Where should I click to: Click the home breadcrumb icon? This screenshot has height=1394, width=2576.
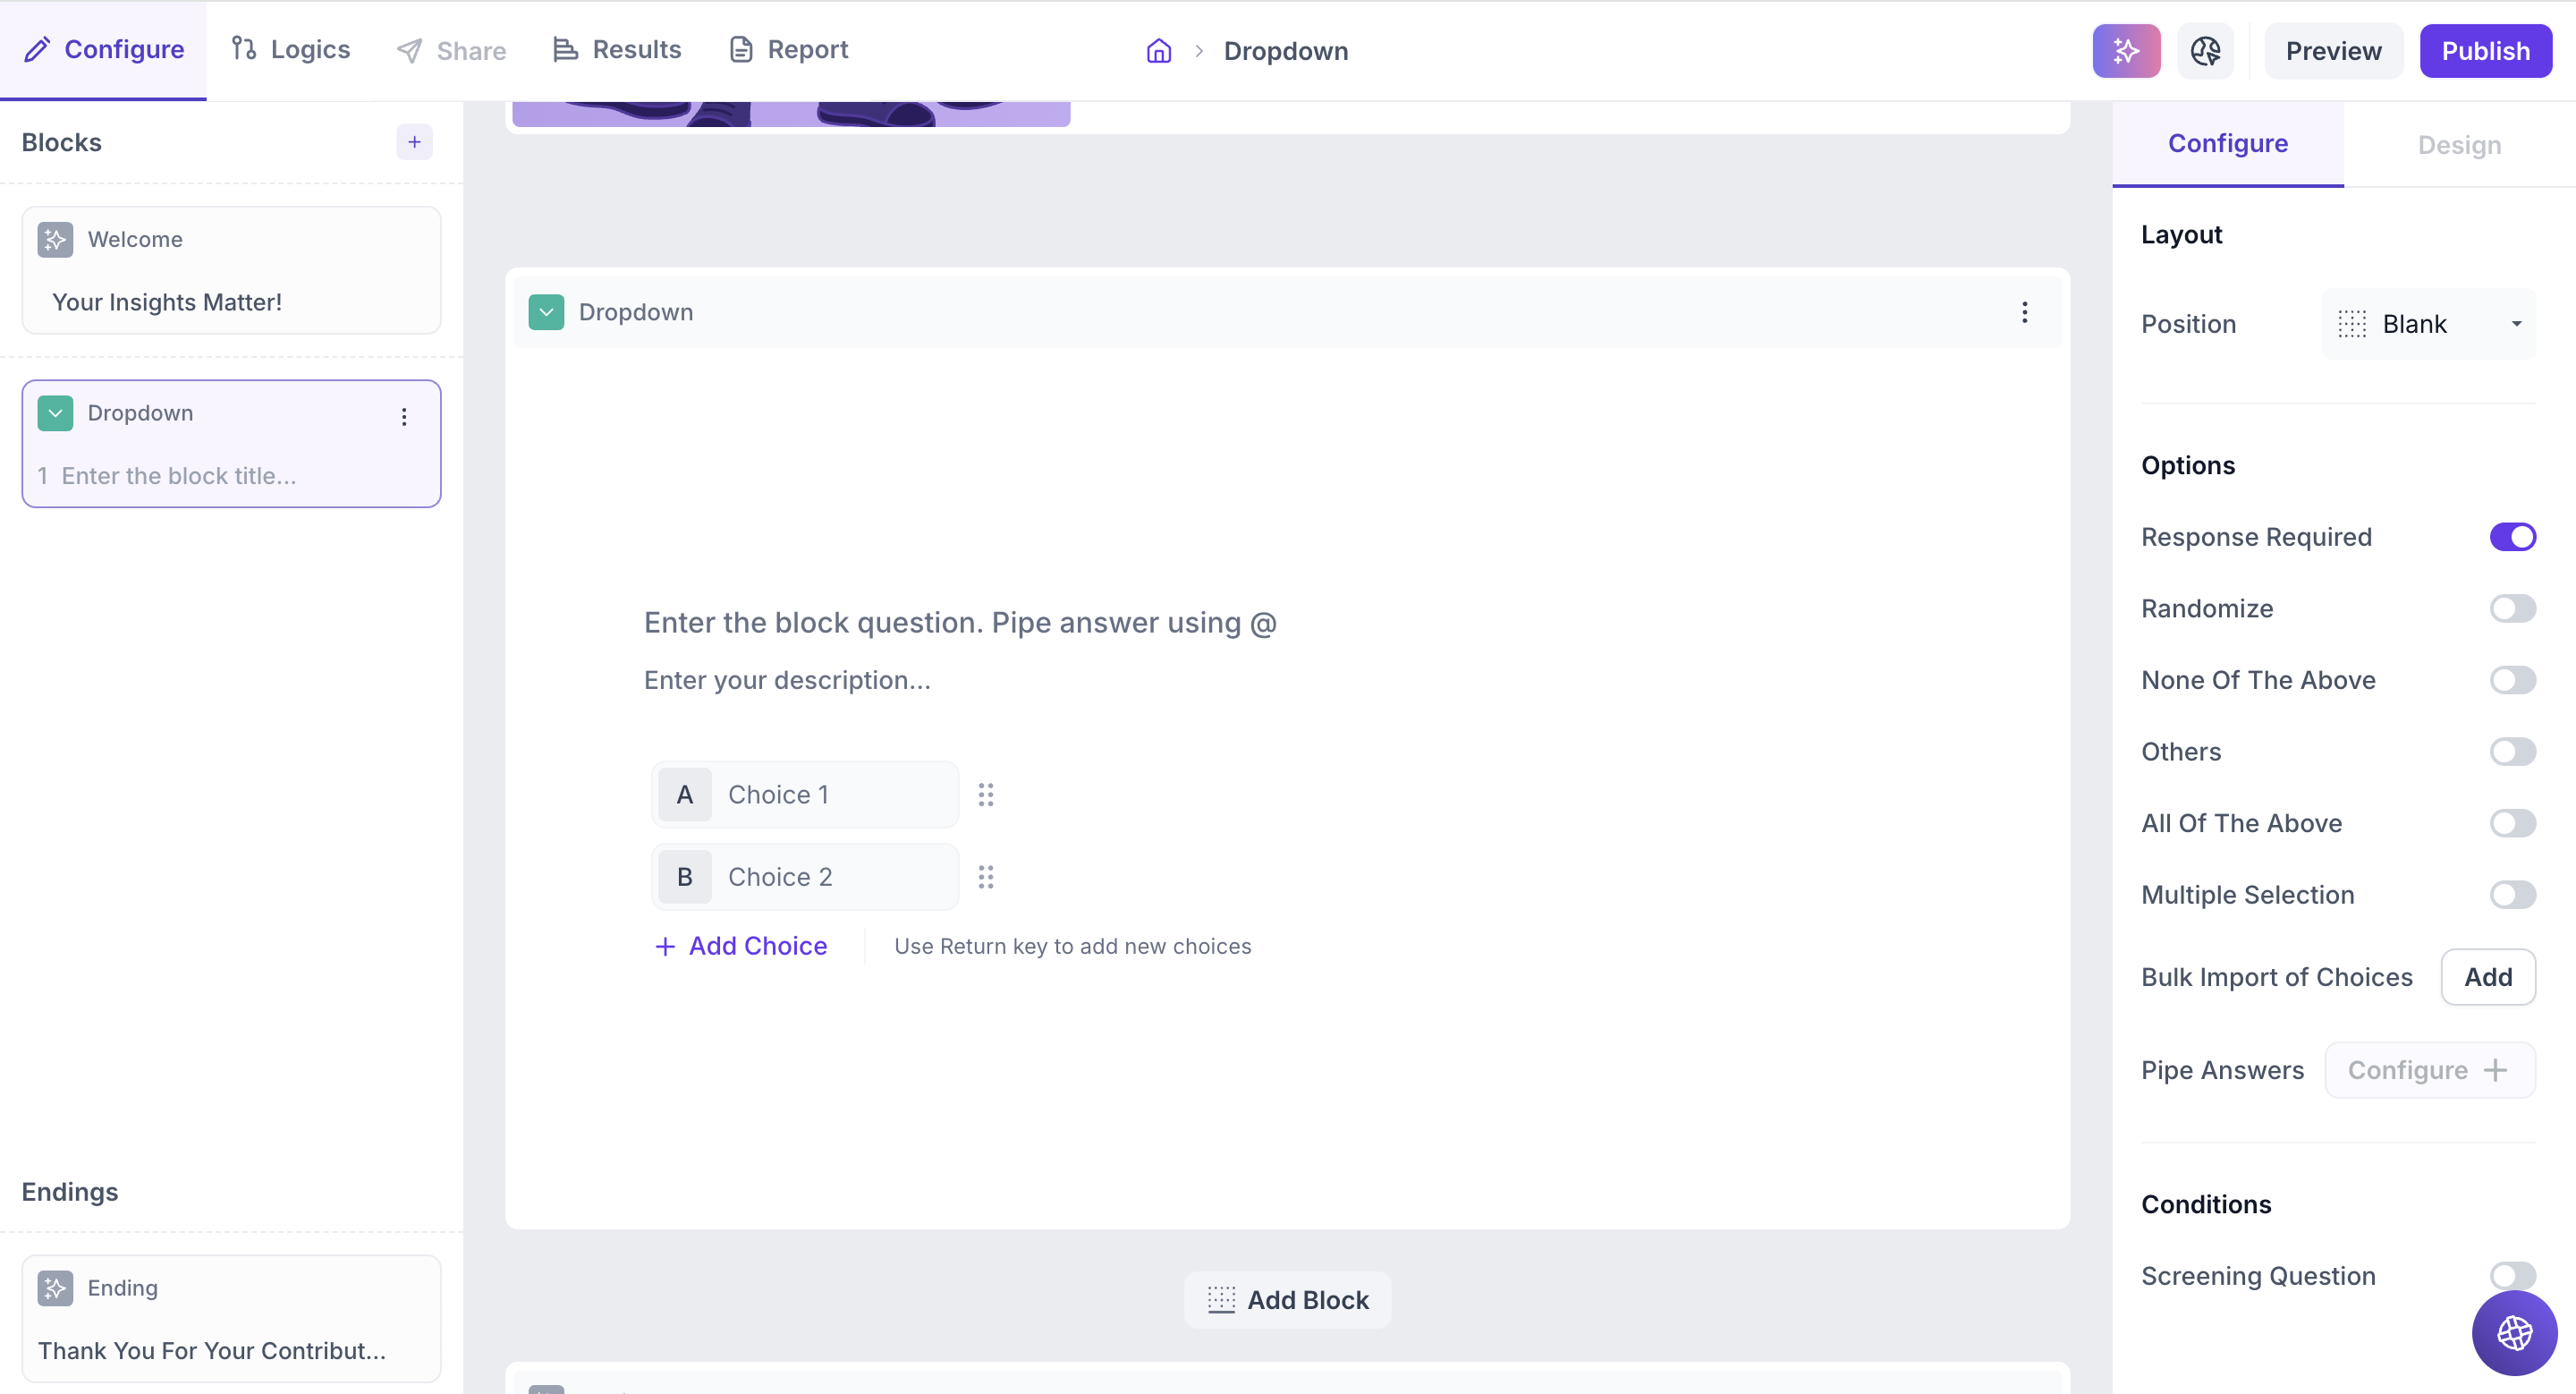(x=1158, y=51)
